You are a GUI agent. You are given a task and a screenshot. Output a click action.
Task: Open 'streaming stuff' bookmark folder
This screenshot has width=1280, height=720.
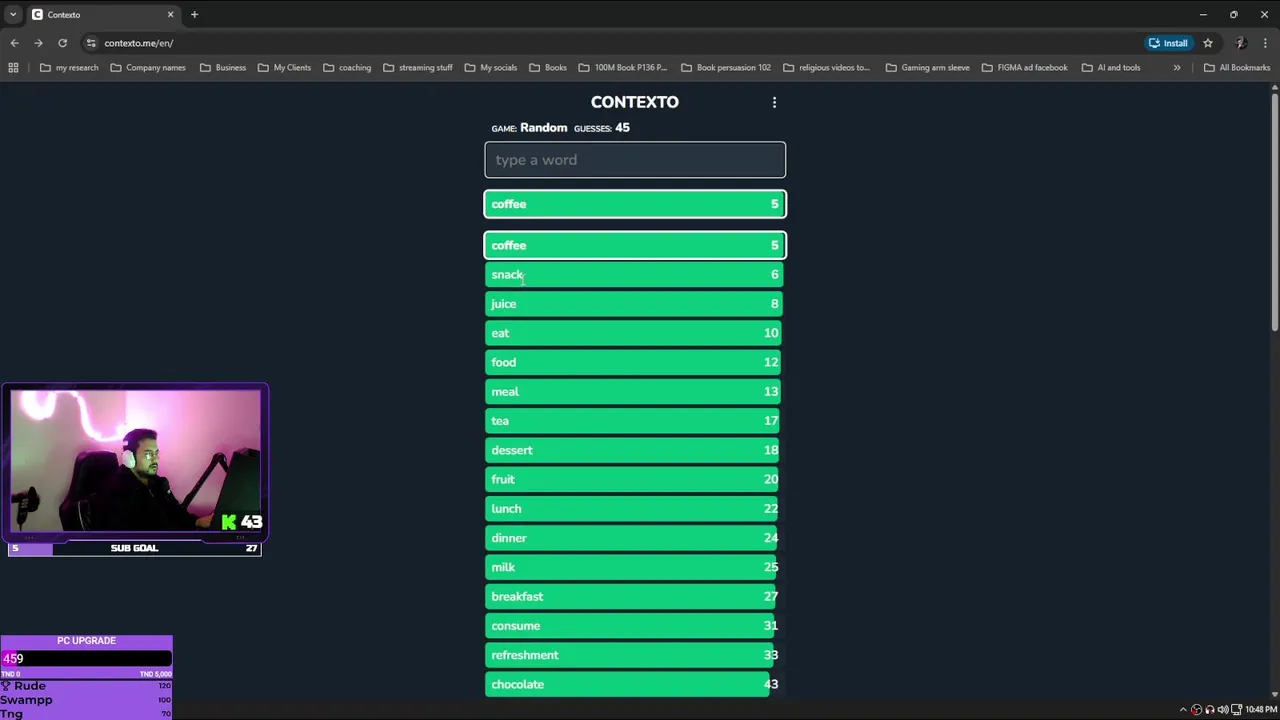point(418,67)
